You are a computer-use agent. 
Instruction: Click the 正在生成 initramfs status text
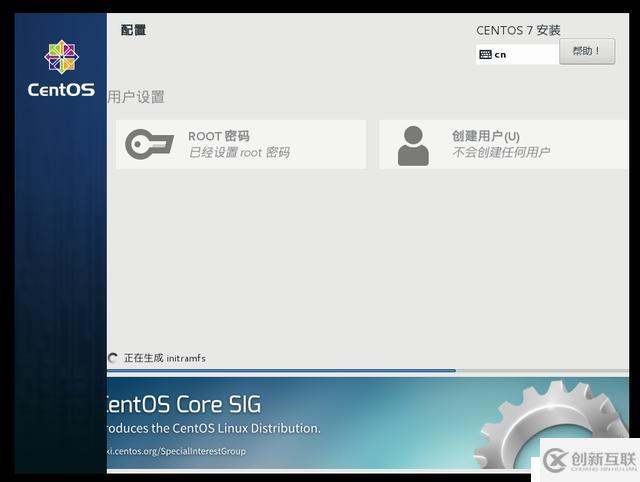165,358
